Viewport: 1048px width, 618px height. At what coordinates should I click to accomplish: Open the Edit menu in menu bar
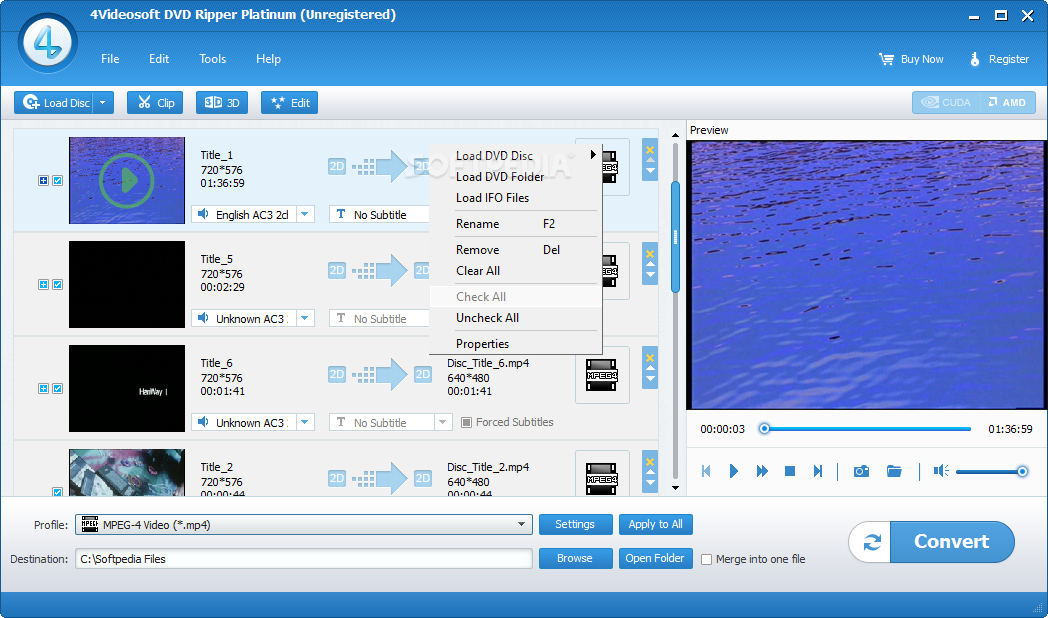pyautogui.click(x=159, y=59)
